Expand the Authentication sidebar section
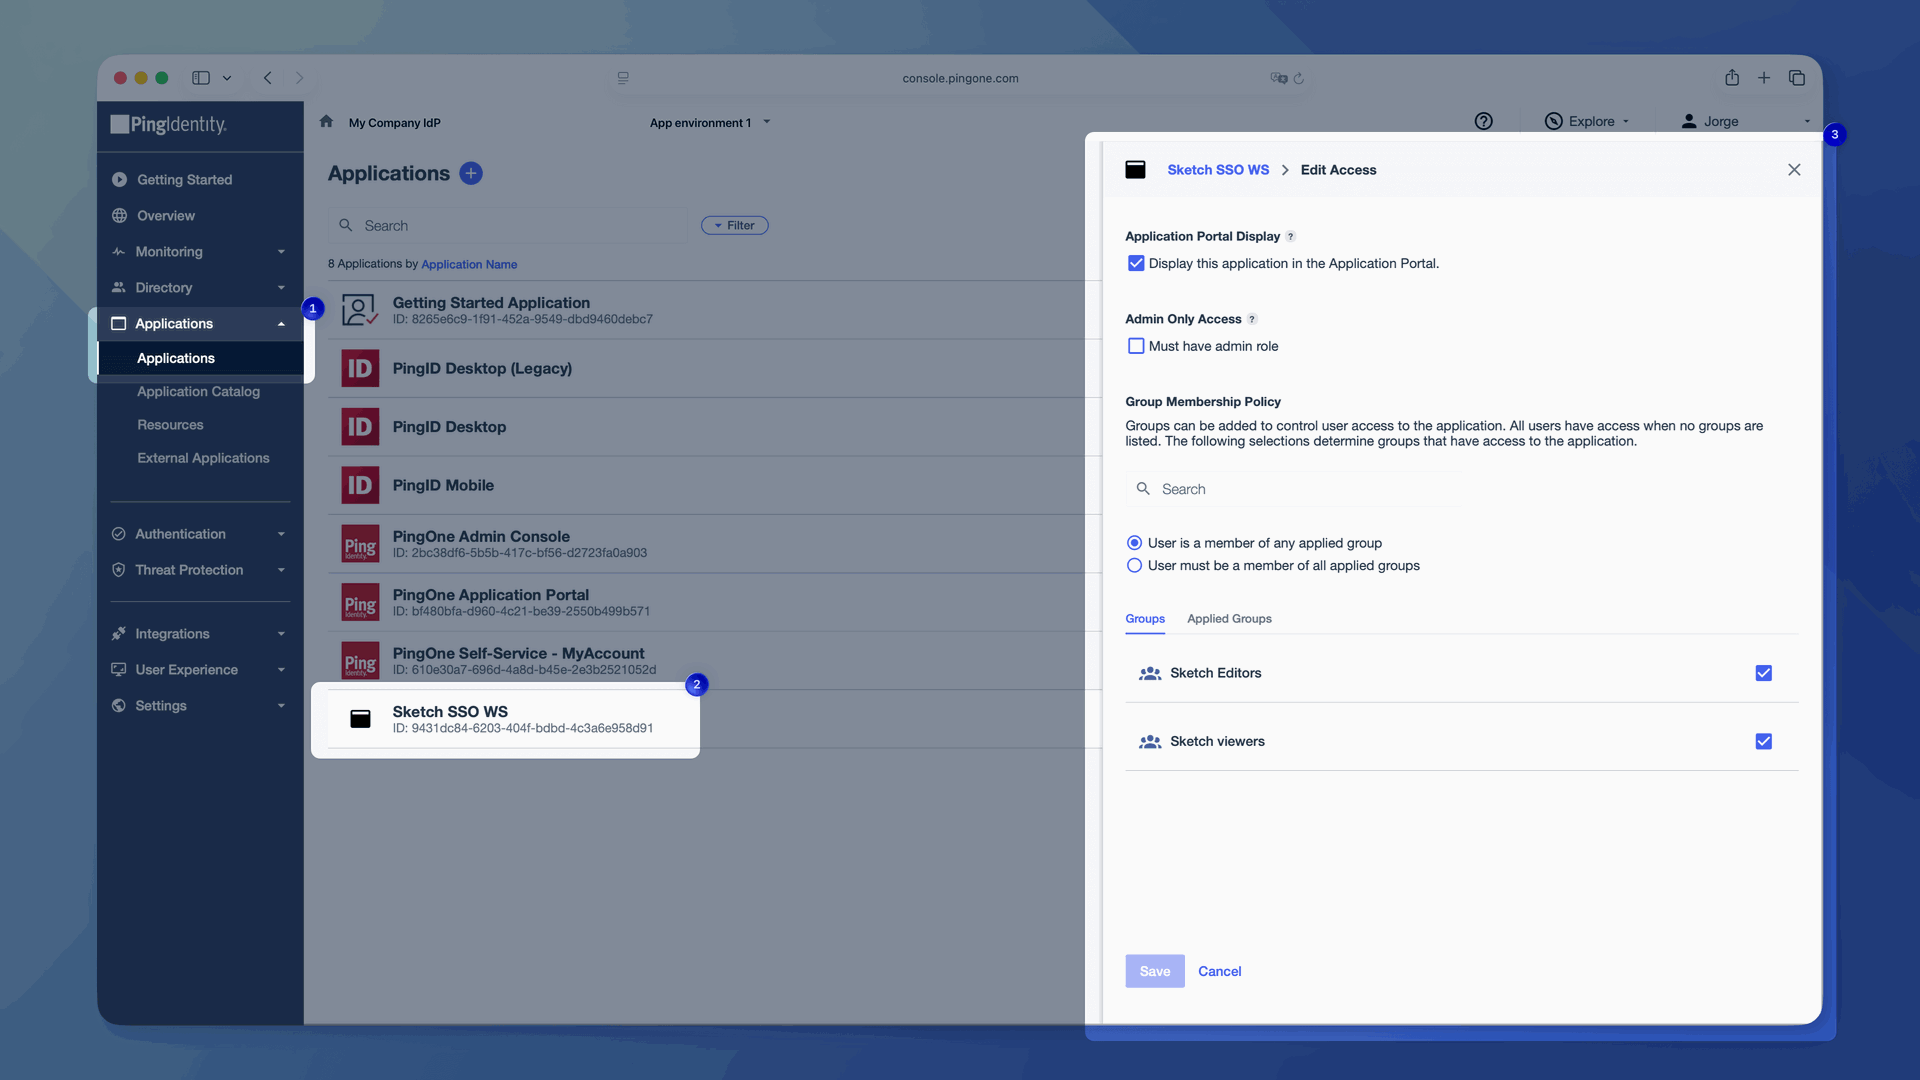Image resolution: width=1920 pixels, height=1080 pixels. [200, 534]
